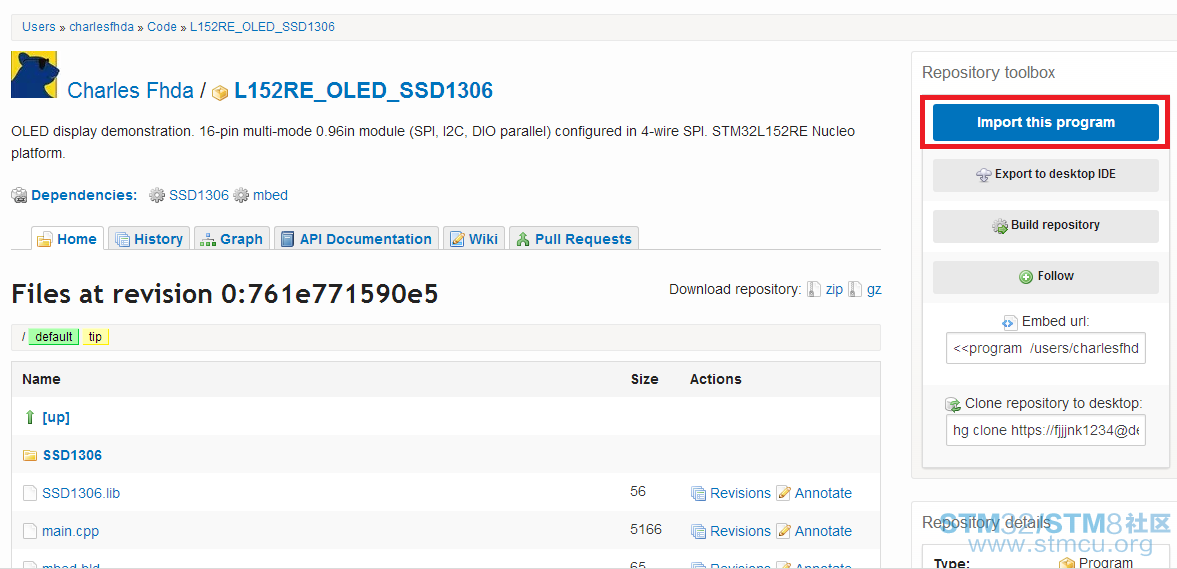Click the green up arrow icon

[x=30, y=417]
